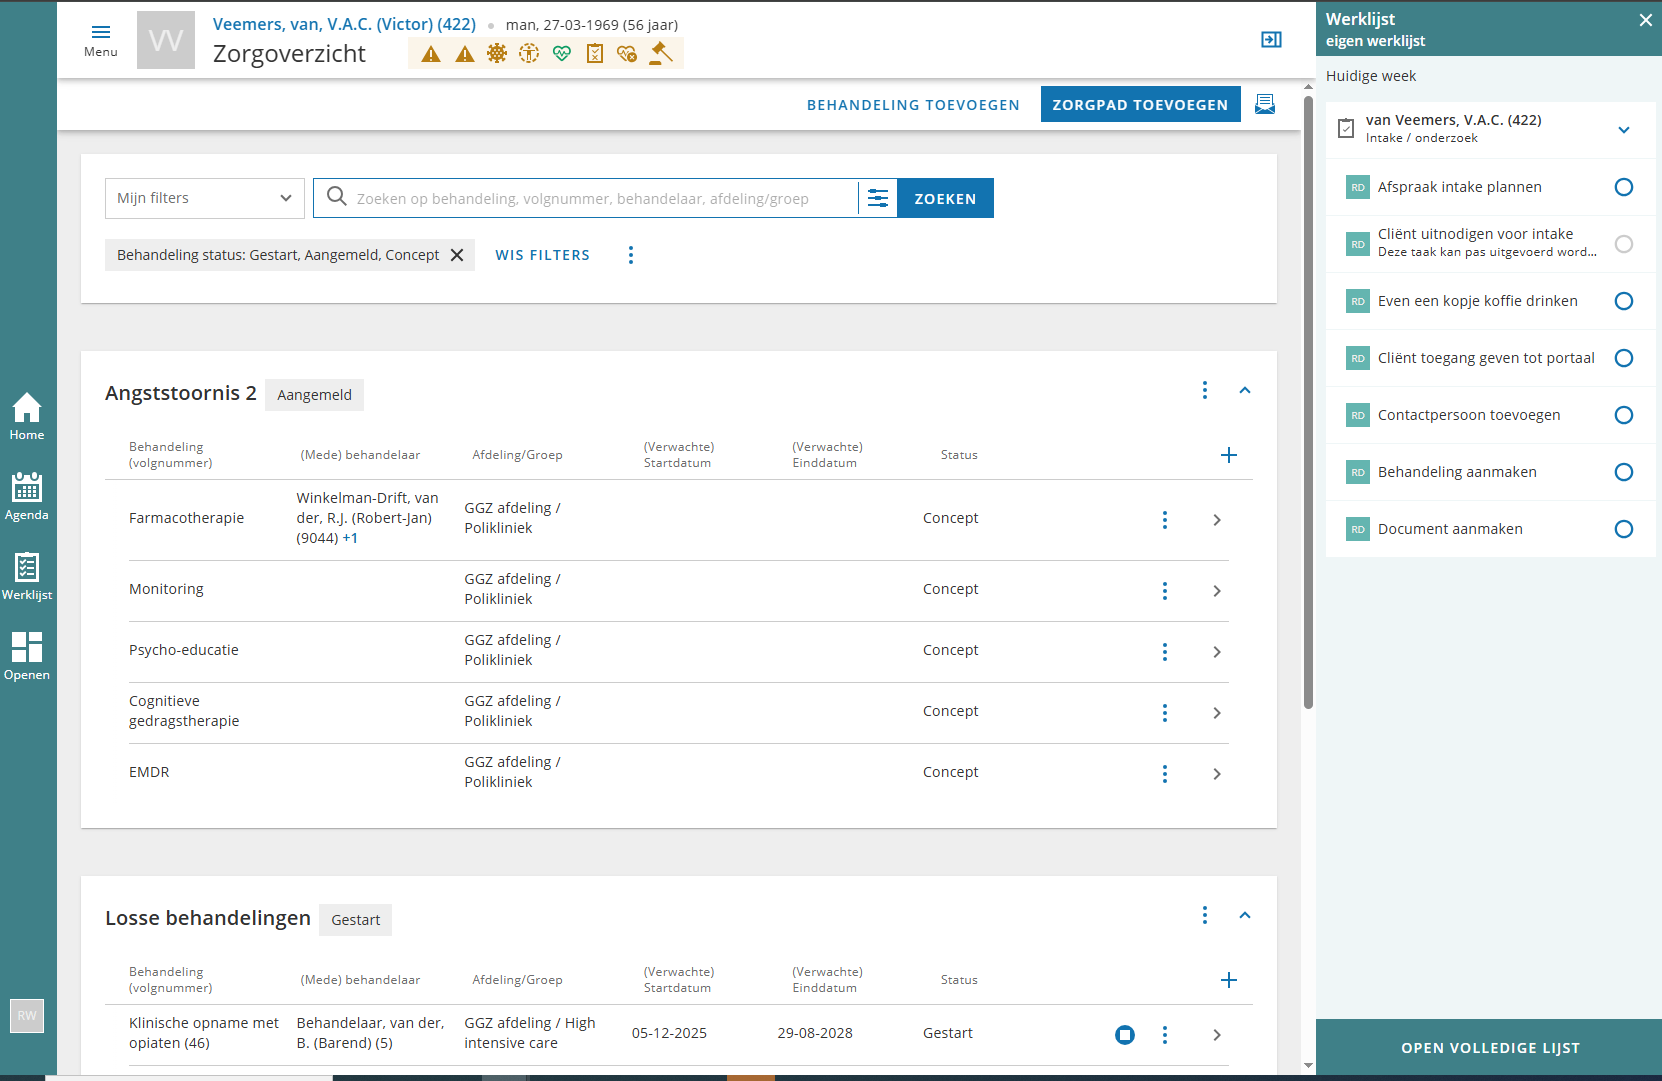Open advanced search filter options icon
This screenshot has width=1662, height=1081.
point(878,198)
